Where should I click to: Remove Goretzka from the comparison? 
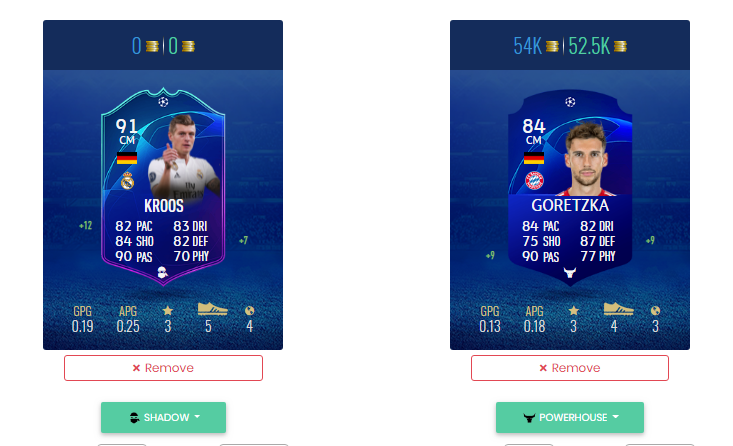point(569,368)
